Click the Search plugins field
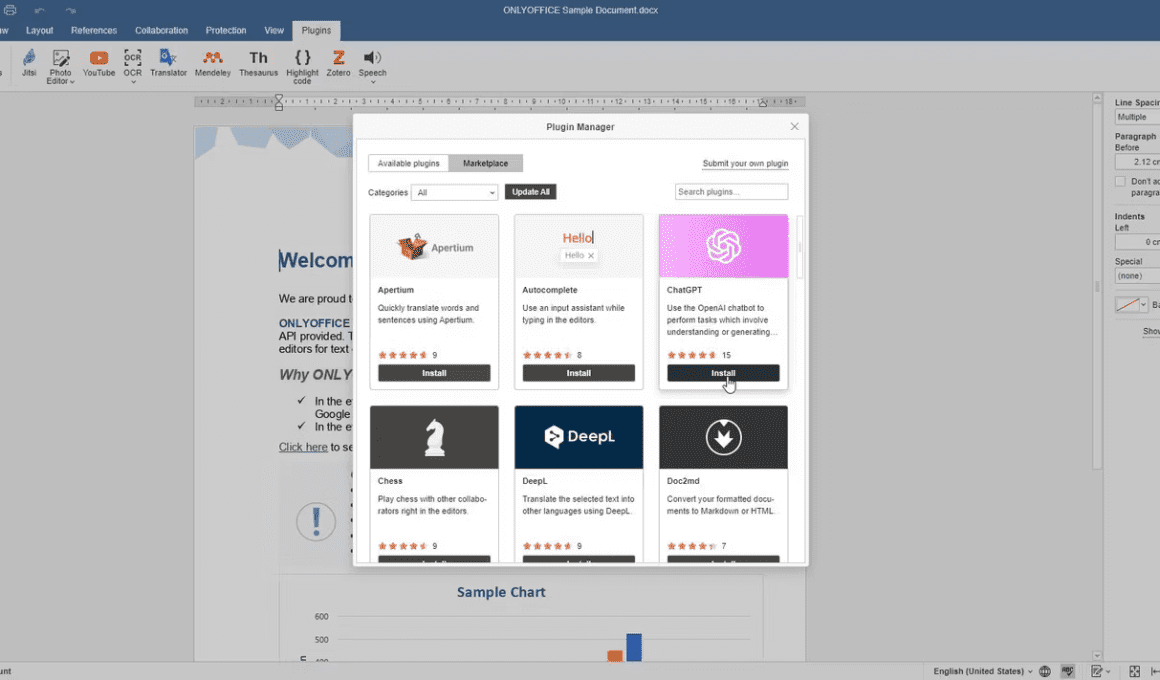 731,192
